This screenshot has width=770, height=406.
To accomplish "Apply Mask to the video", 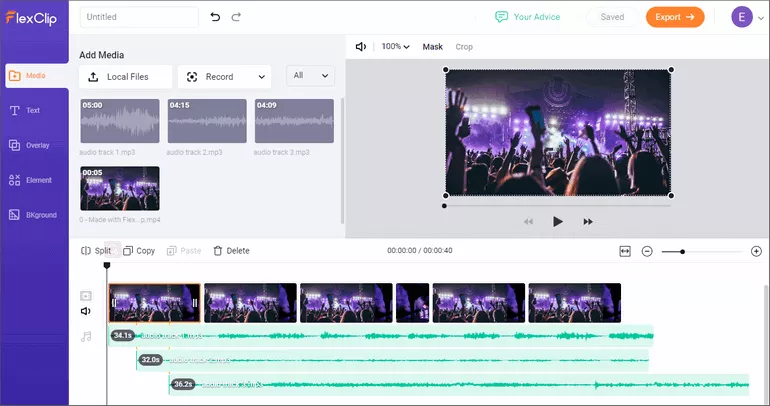I will pyautogui.click(x=433, y=47).
